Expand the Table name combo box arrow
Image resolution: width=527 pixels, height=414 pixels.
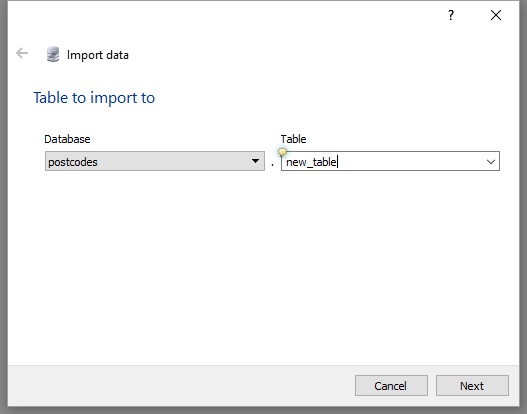click(x=491, y=162)
